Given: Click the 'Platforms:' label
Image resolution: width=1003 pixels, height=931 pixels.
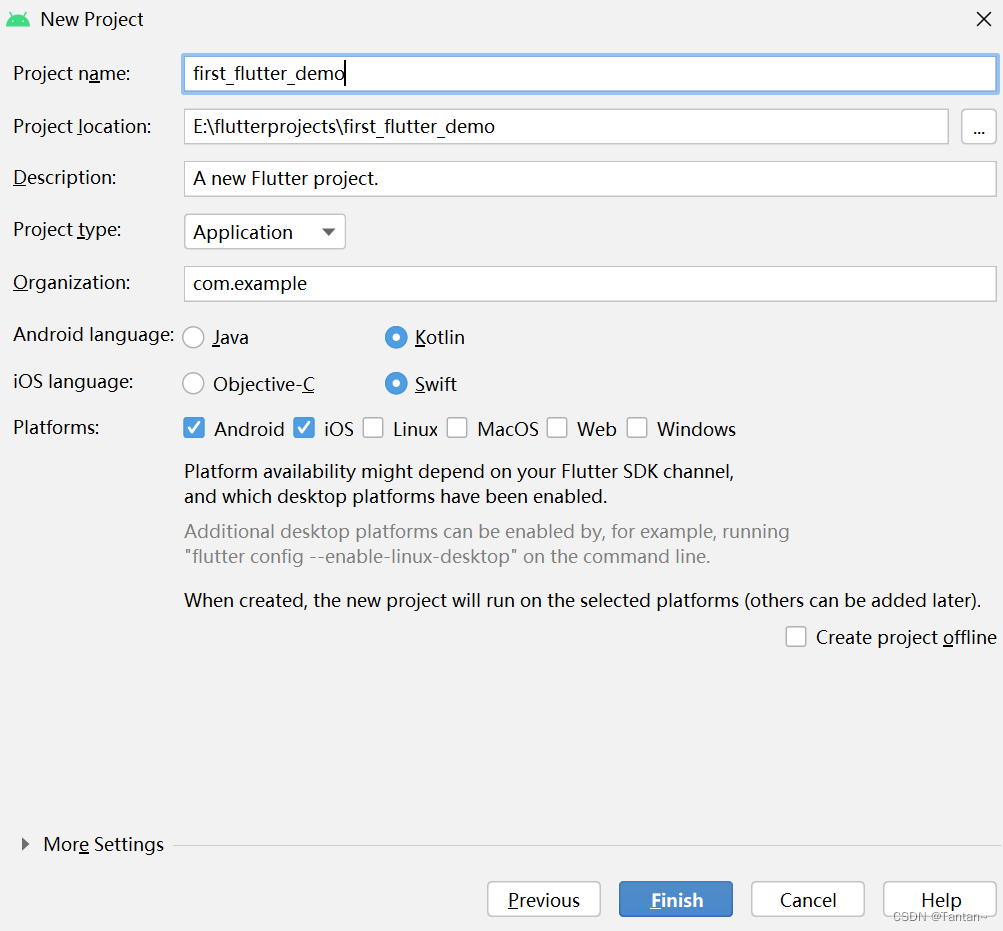Looking at the screenshot, I should 56,427.
